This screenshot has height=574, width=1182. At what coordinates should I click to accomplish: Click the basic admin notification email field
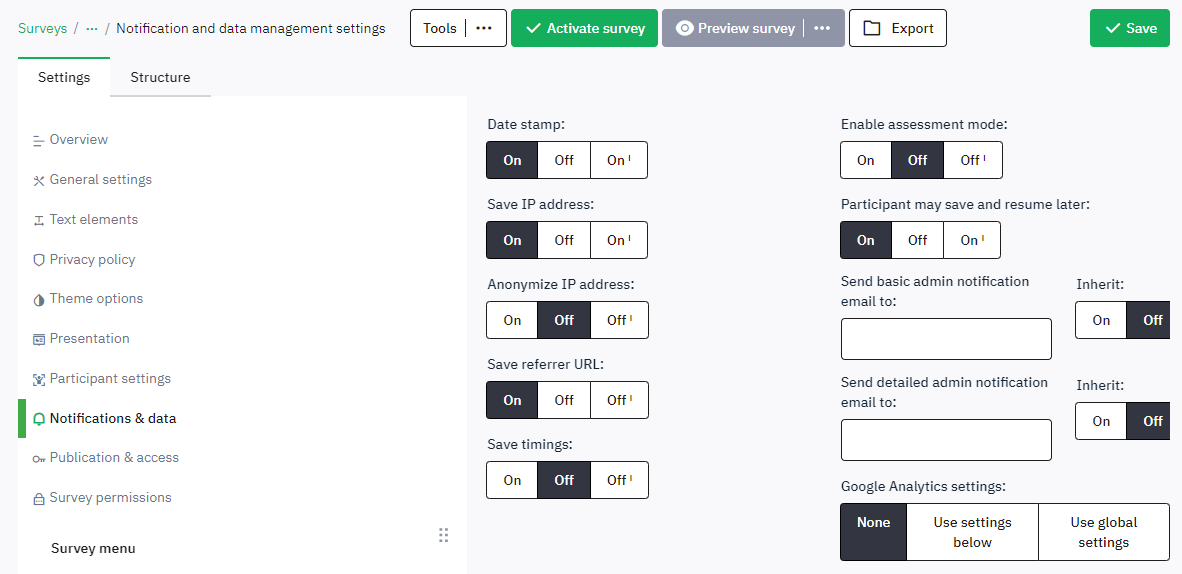pyautogui.click(x=946, y=339)
